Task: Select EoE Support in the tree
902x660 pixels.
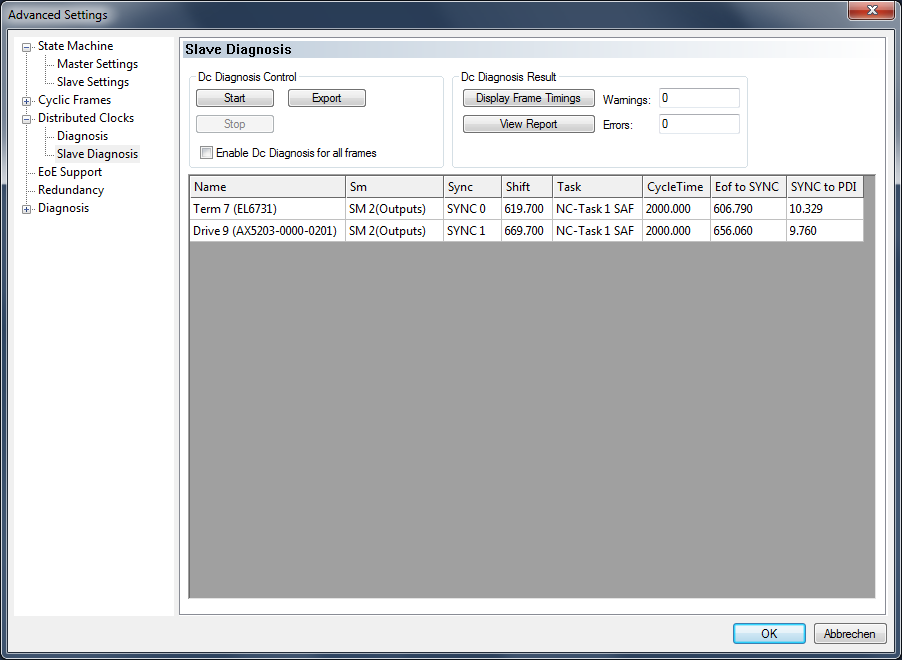Action: (x=69, y=172)
